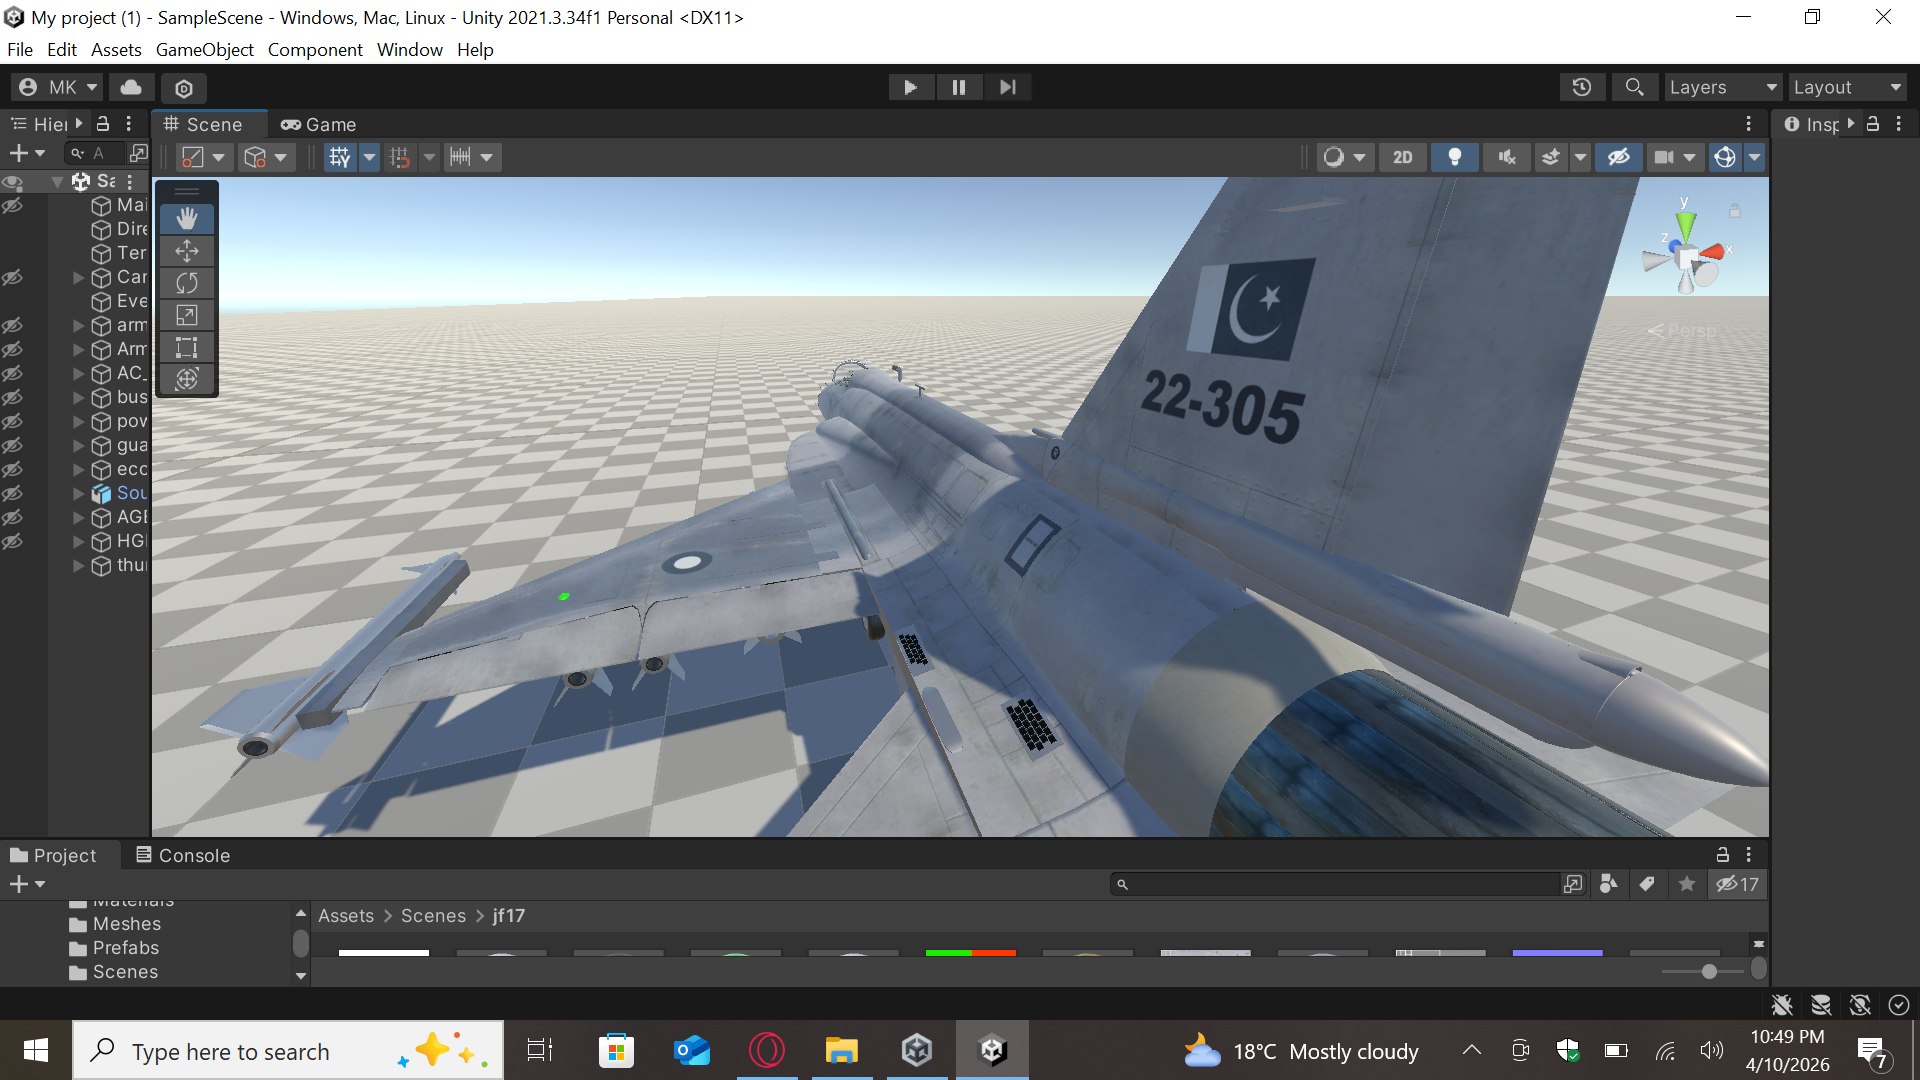Search by type icon in Project

(1609, 884)
